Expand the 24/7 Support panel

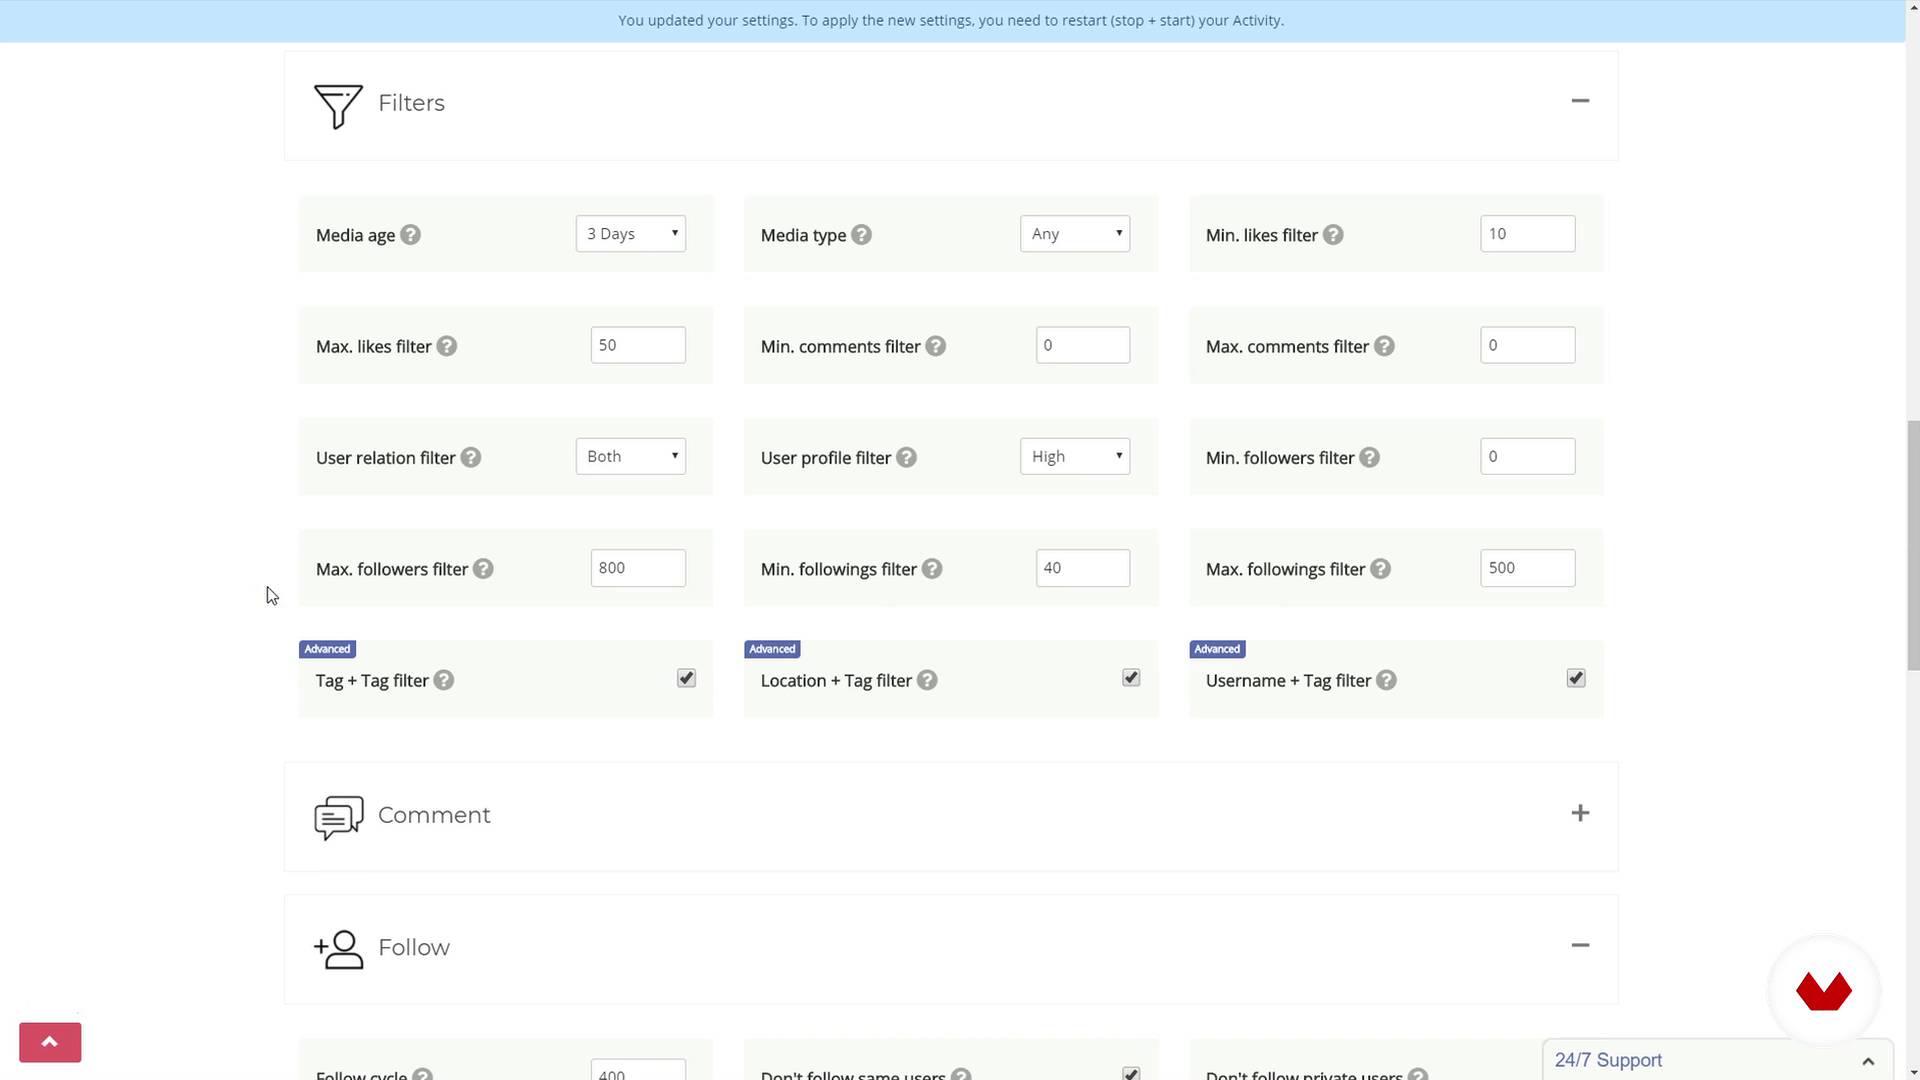point(1867,1061)
